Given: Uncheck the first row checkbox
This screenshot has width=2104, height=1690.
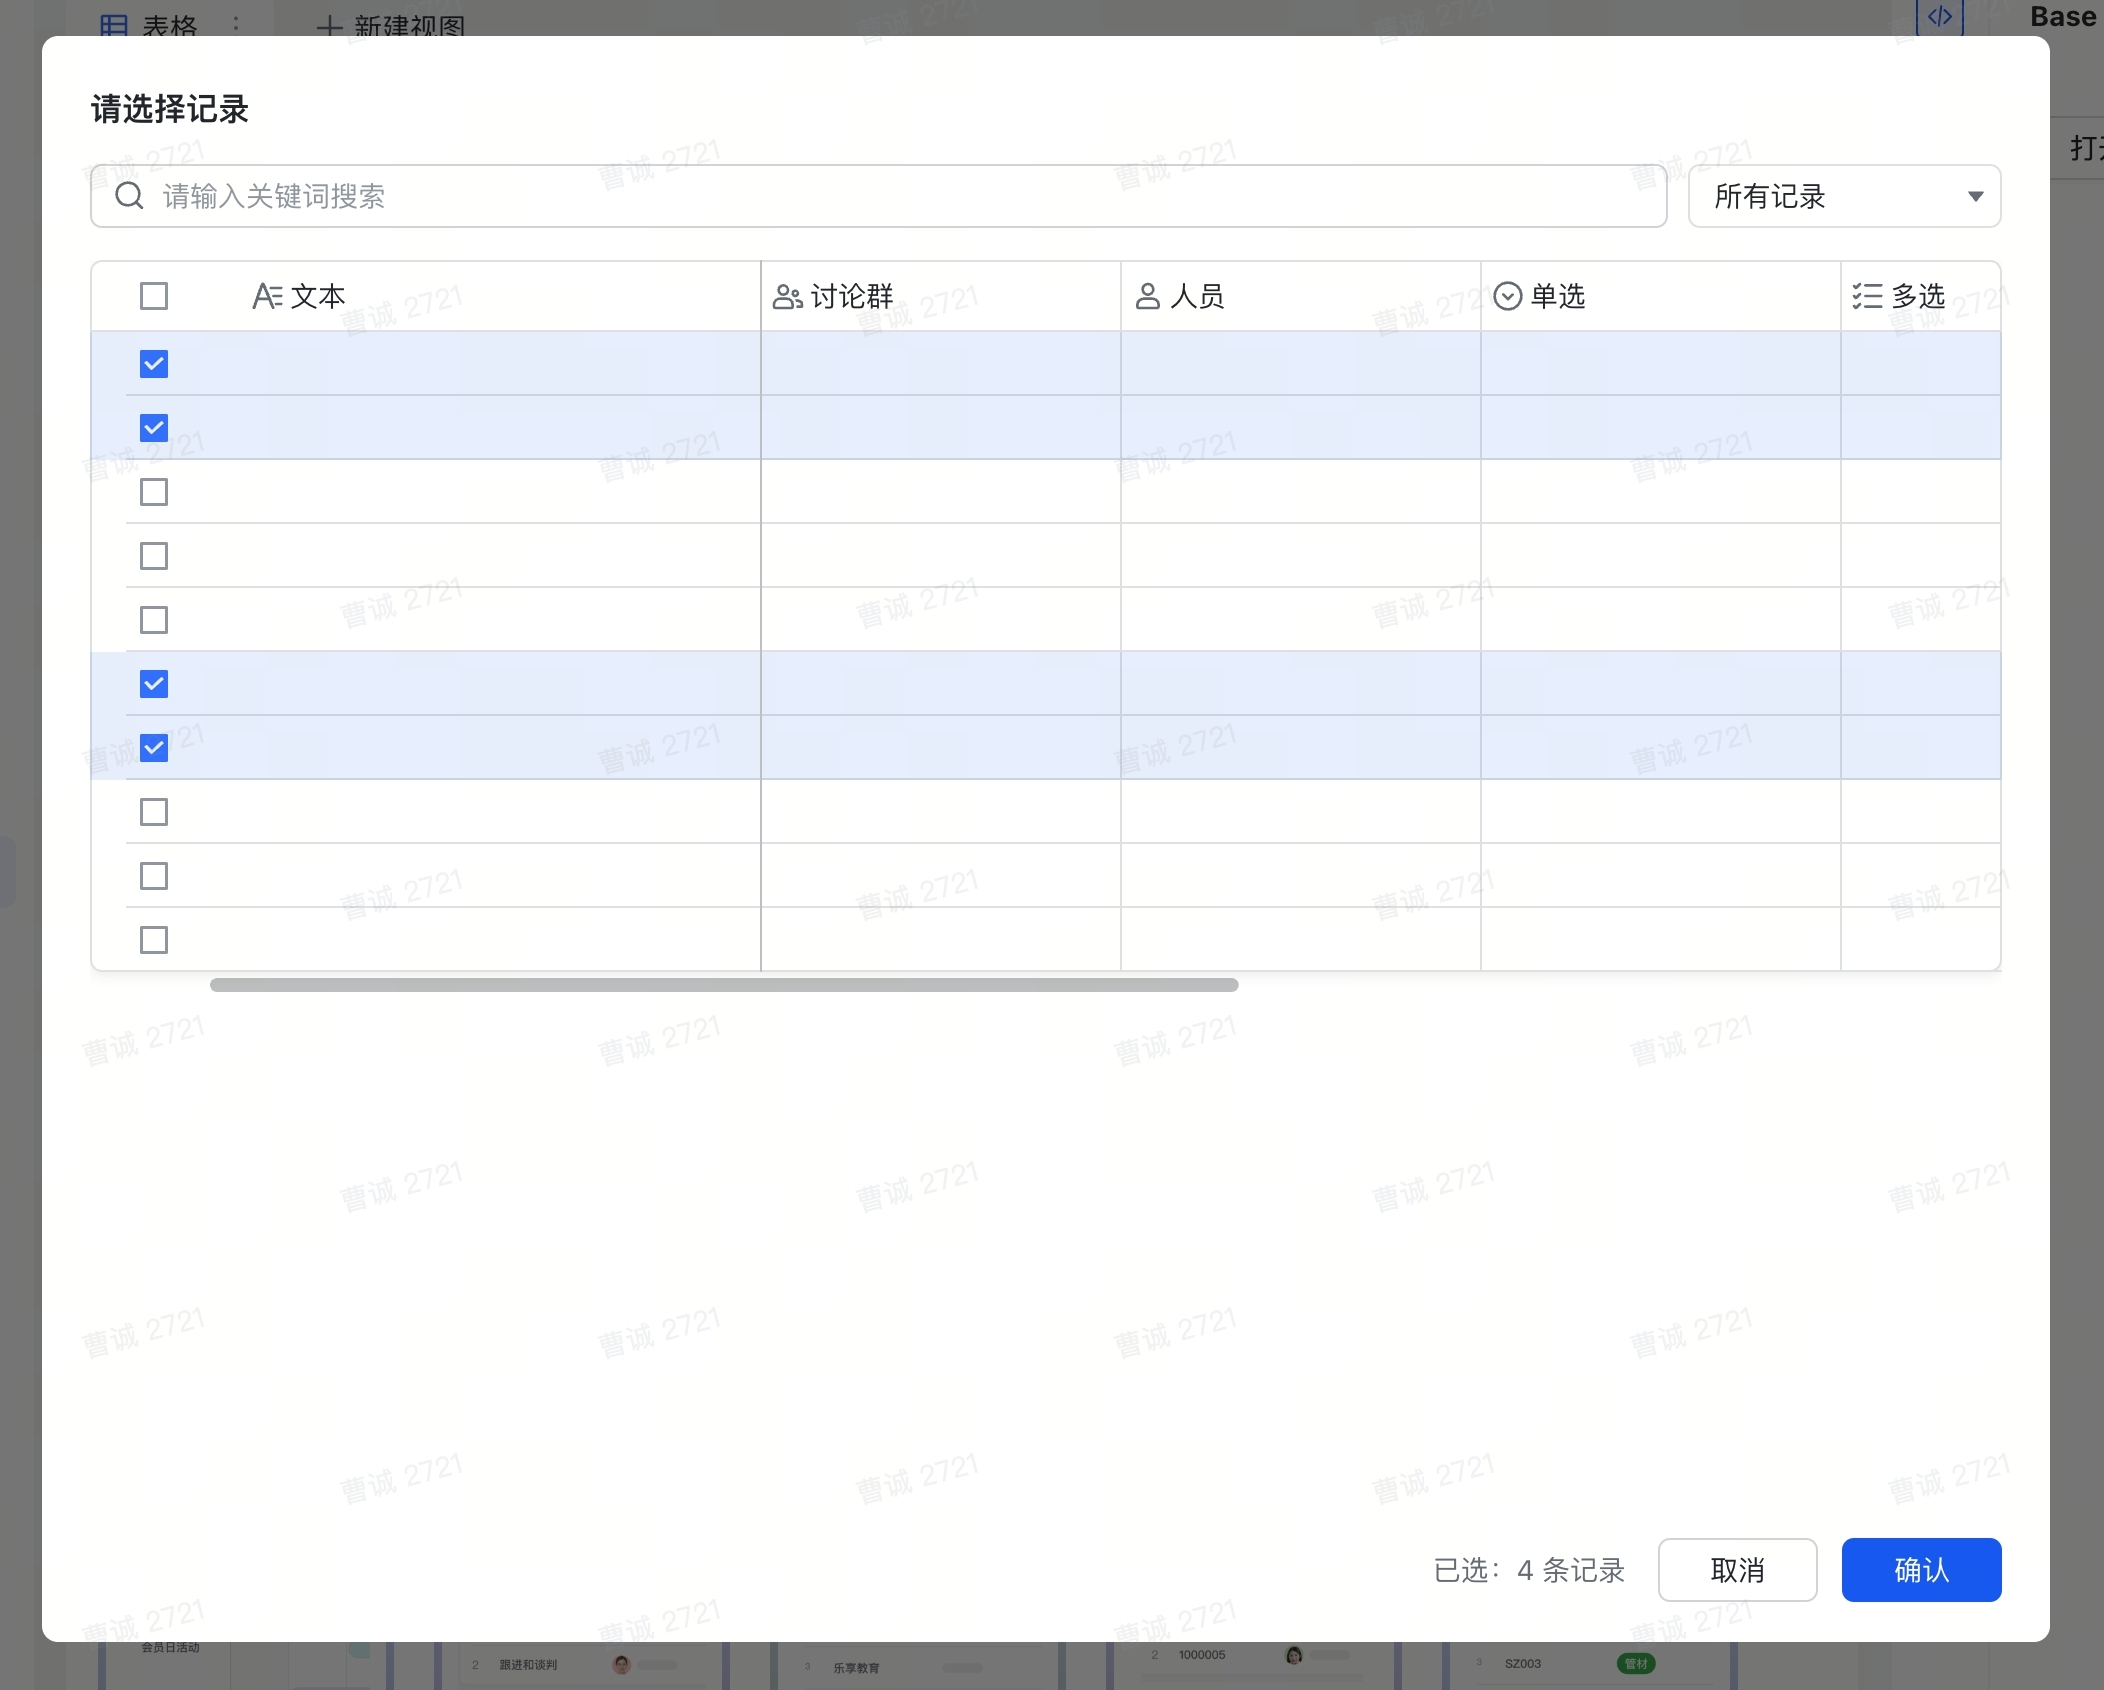Looking at the screenshot, I should [x=154, y=364].
